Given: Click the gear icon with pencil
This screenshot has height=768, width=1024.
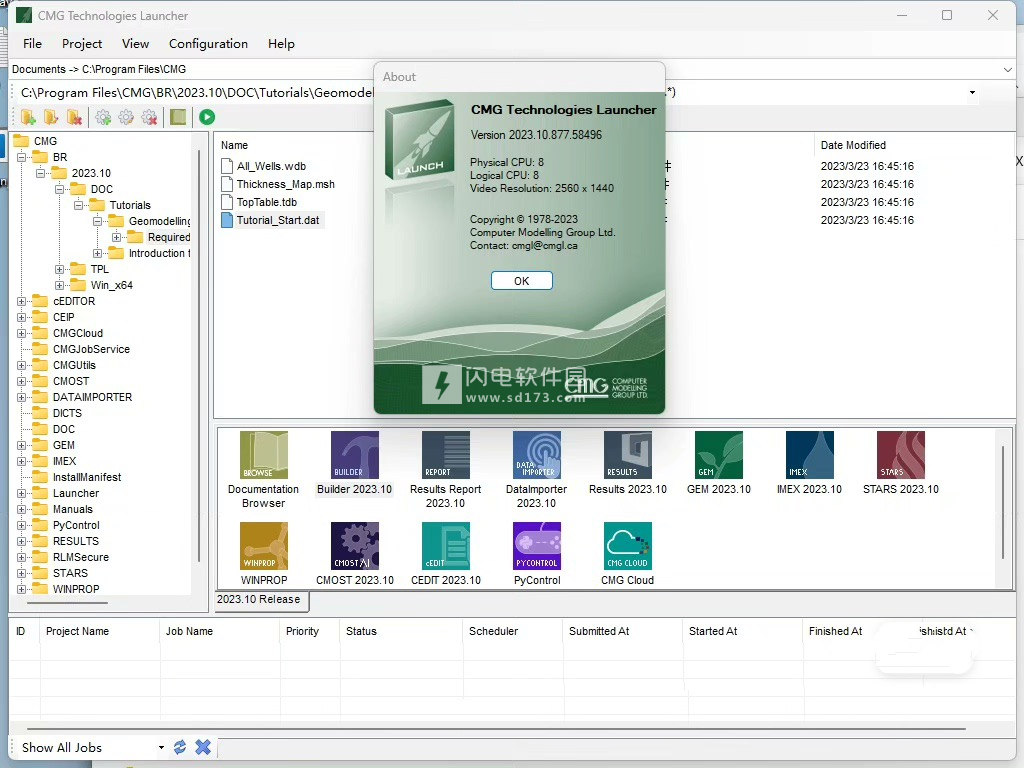Looking at the screenshot, I should [x=126, y=118].
